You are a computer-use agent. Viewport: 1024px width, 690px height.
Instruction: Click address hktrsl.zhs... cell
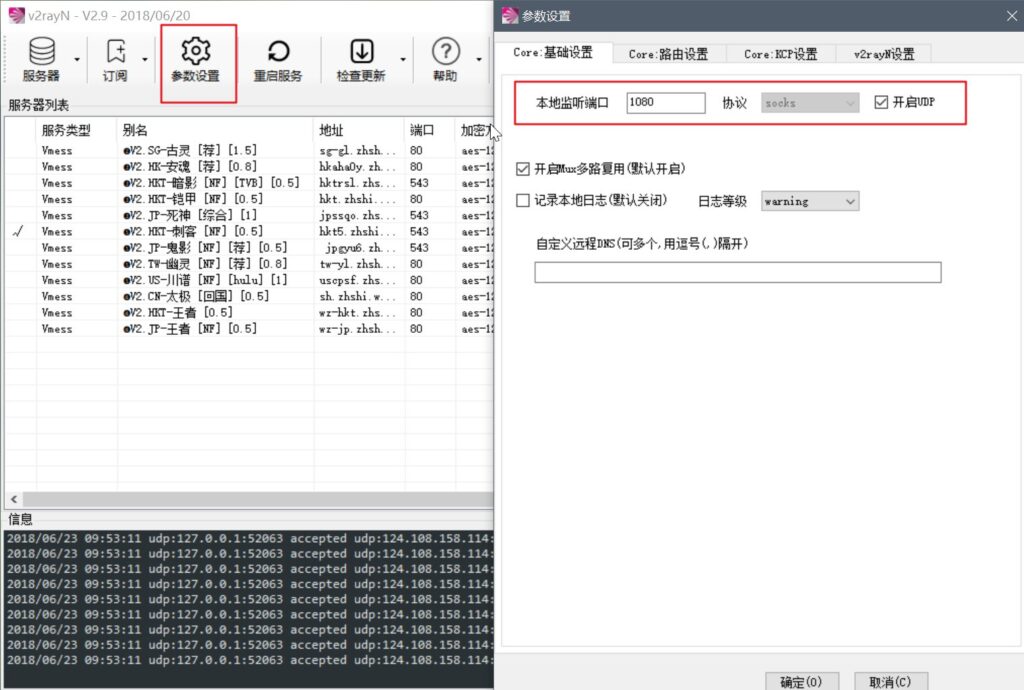point(357,183)
